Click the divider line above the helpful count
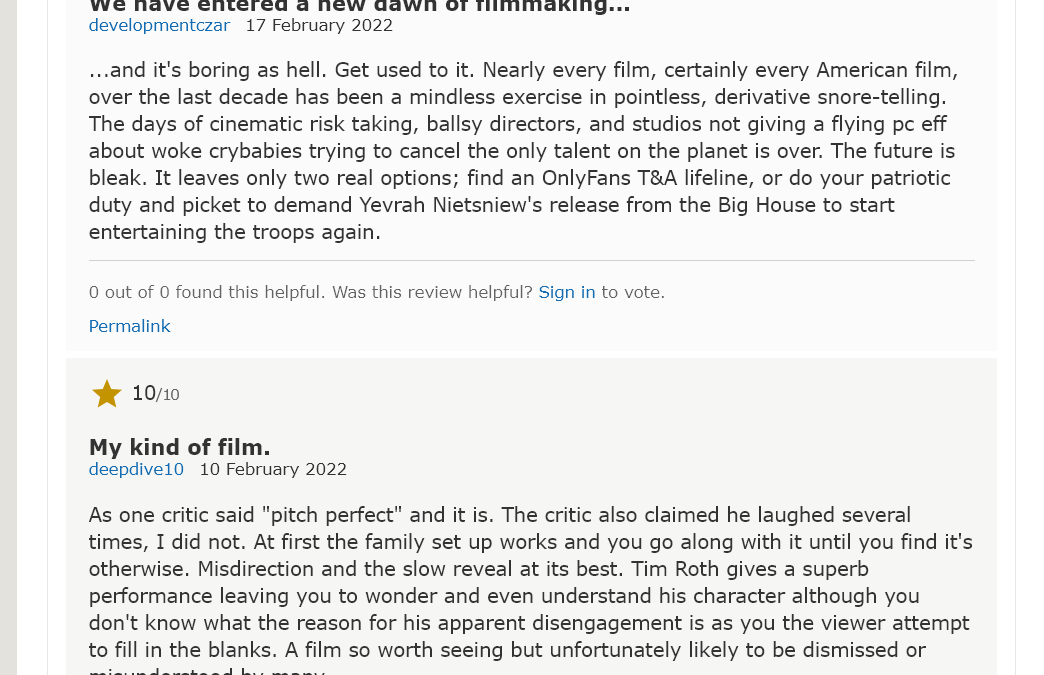This screenshot has width=1044, height=675. (x=531, y=260)
